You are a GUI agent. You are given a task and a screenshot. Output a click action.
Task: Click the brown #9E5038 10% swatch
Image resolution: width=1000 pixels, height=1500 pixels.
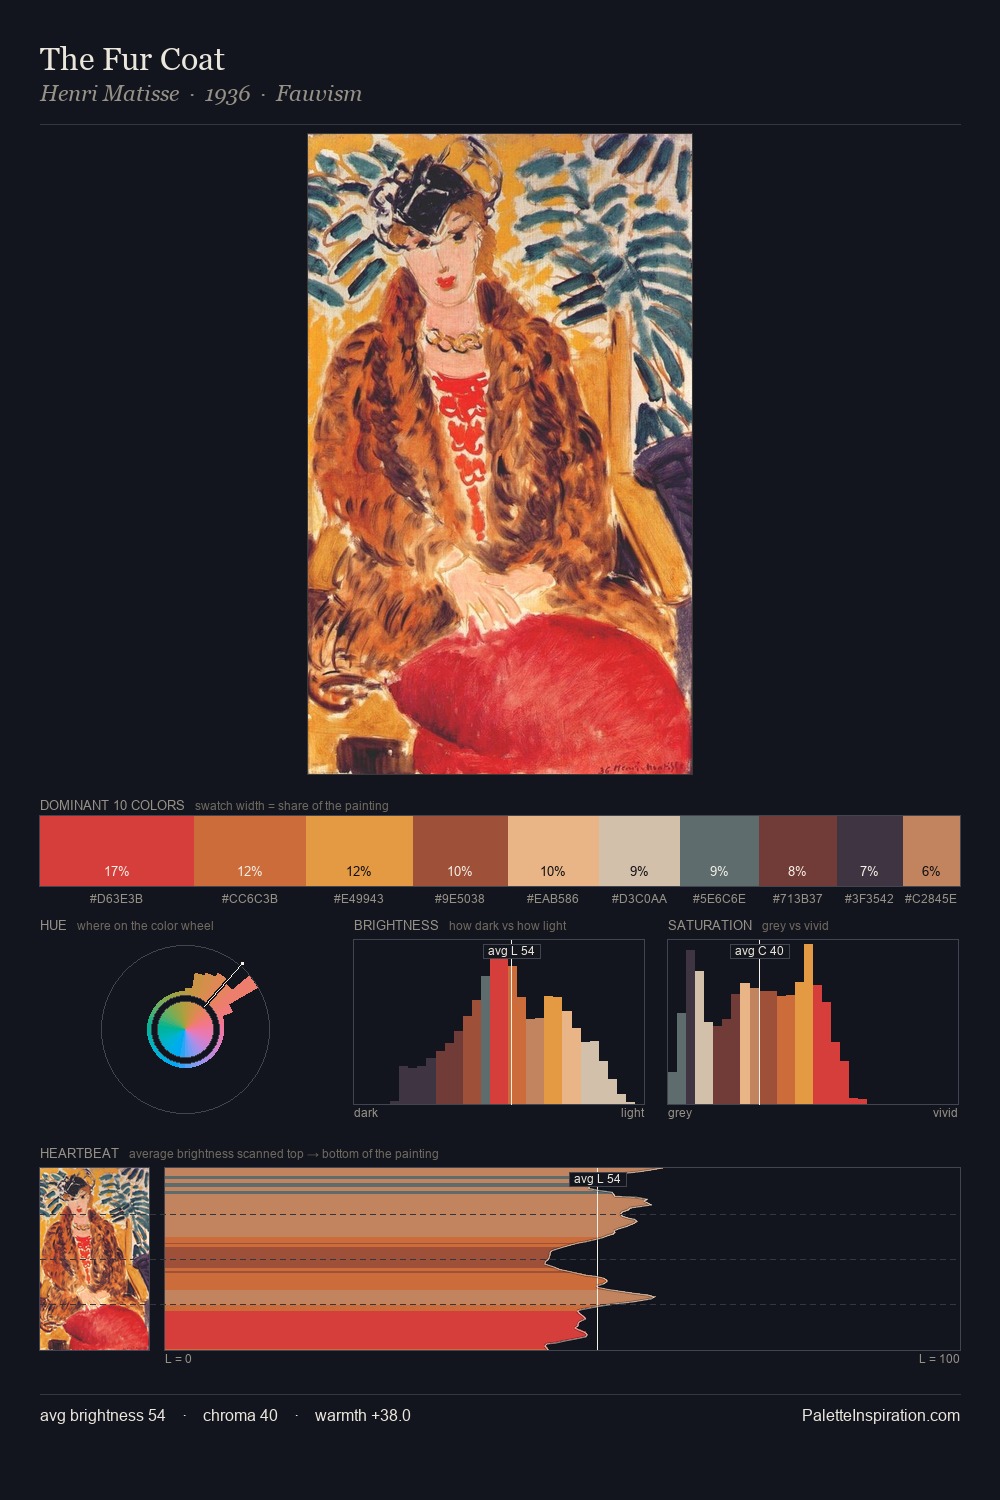pyautogui.click(x=460, y=851)
